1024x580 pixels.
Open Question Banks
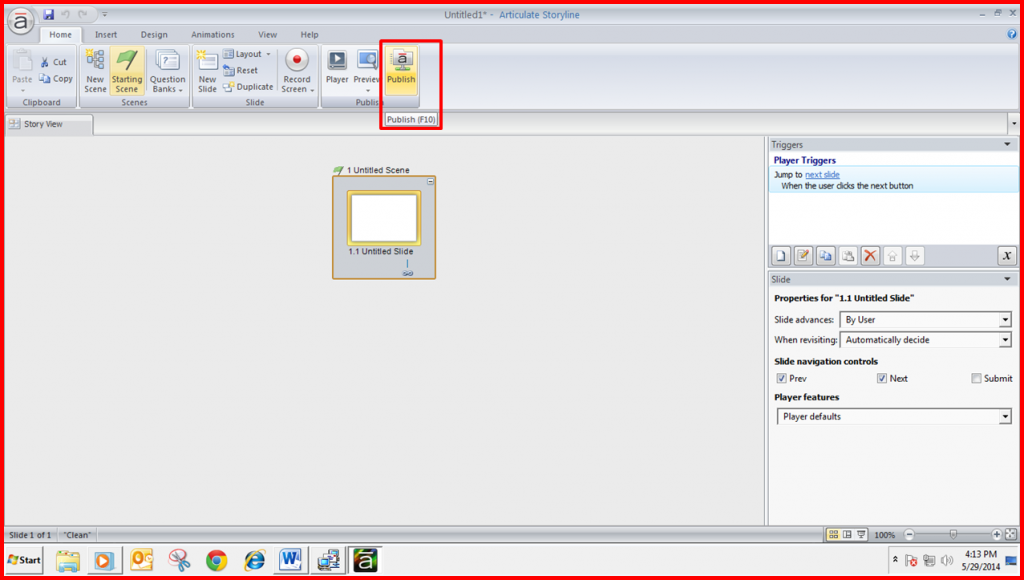[167, 71]
